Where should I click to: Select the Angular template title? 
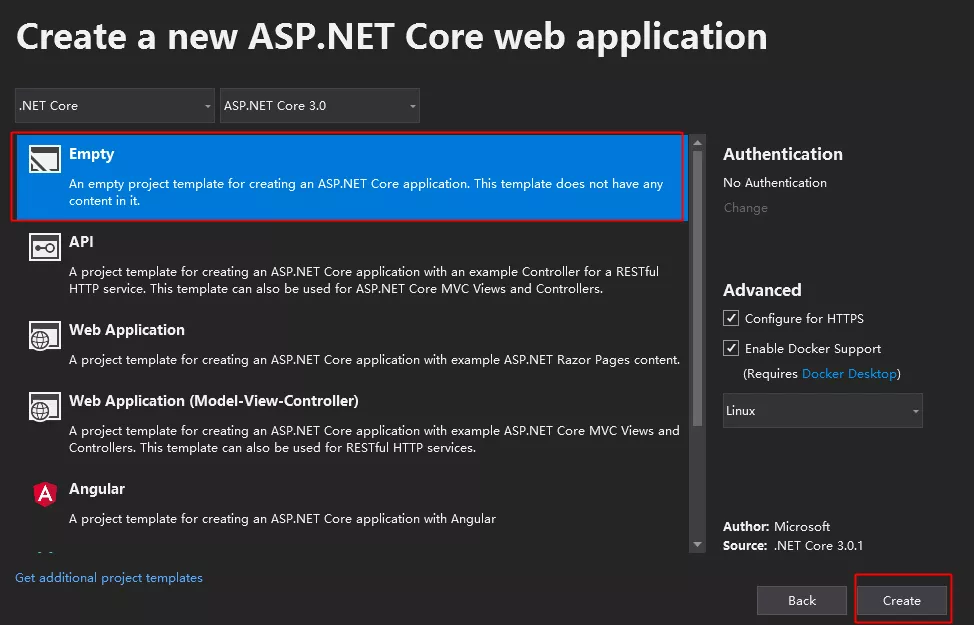[x=97, y=489]
